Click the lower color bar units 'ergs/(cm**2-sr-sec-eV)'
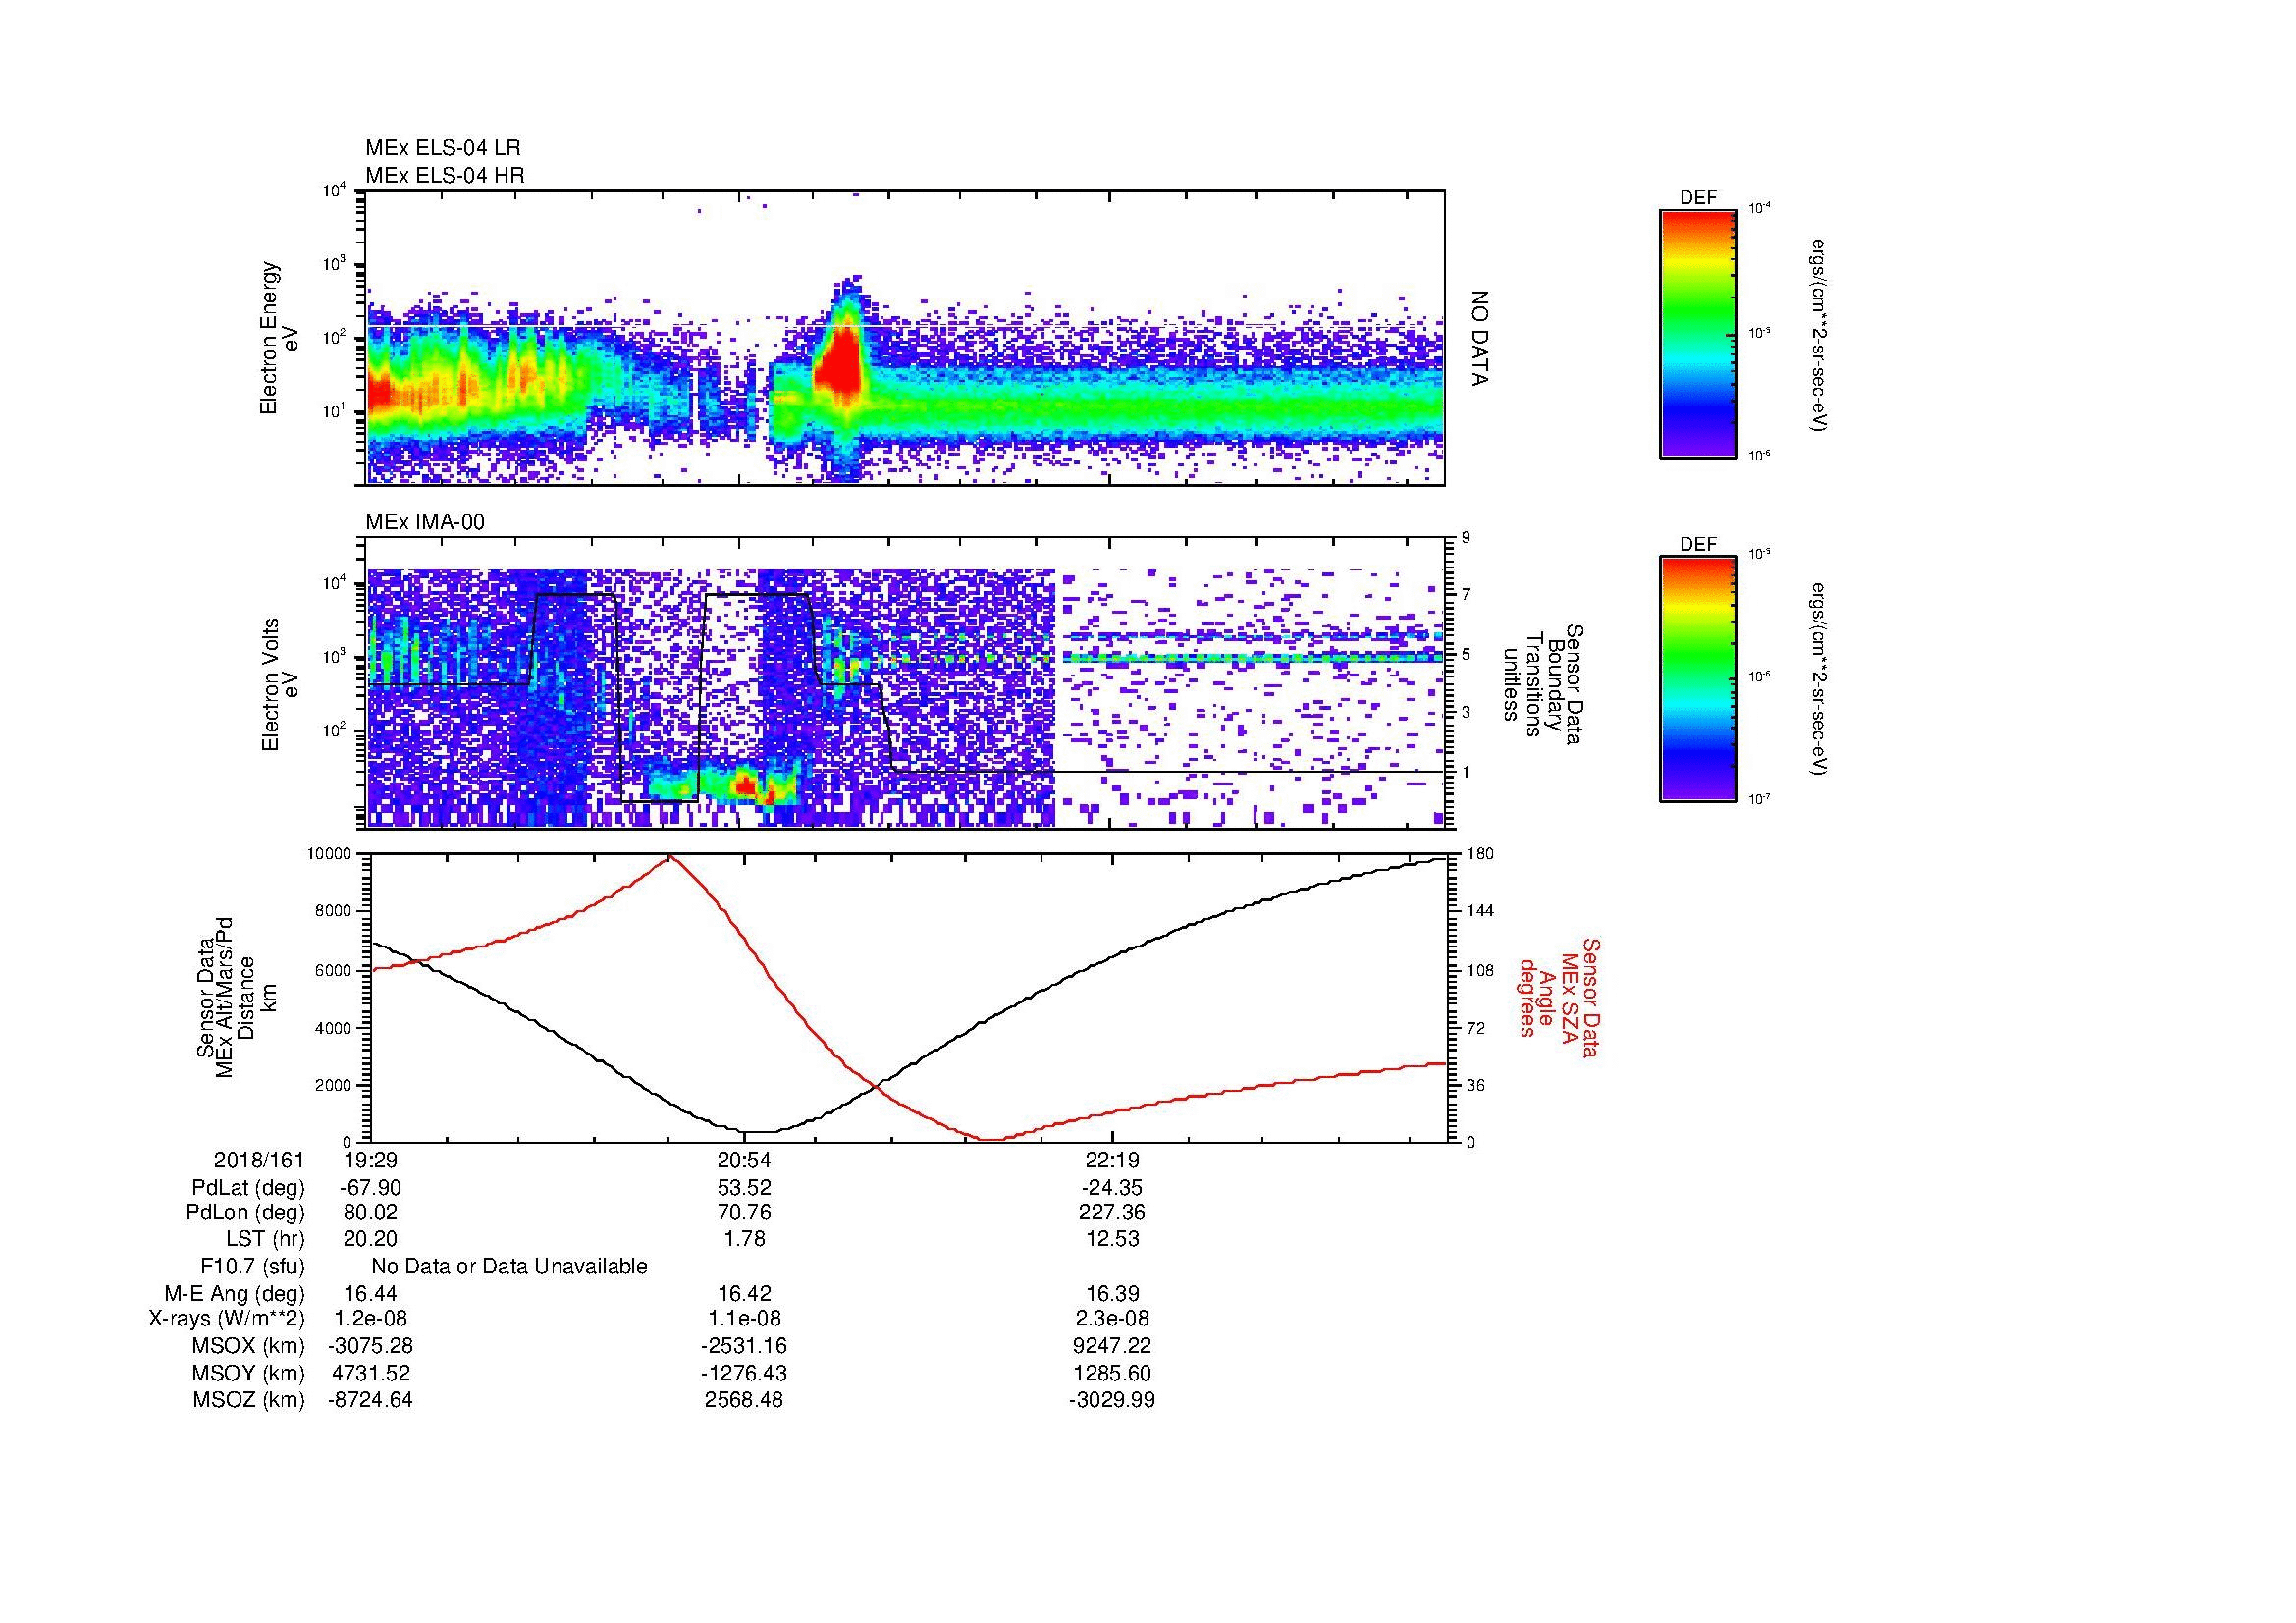Viewport: 2296px width, 1623px height. (x=1817, y=679)
